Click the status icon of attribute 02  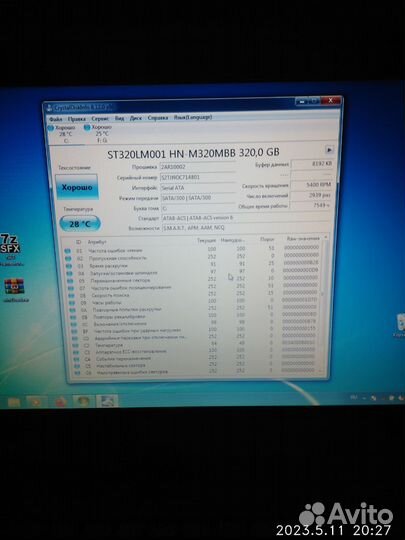pyautogui.click(x=68, y=259)
